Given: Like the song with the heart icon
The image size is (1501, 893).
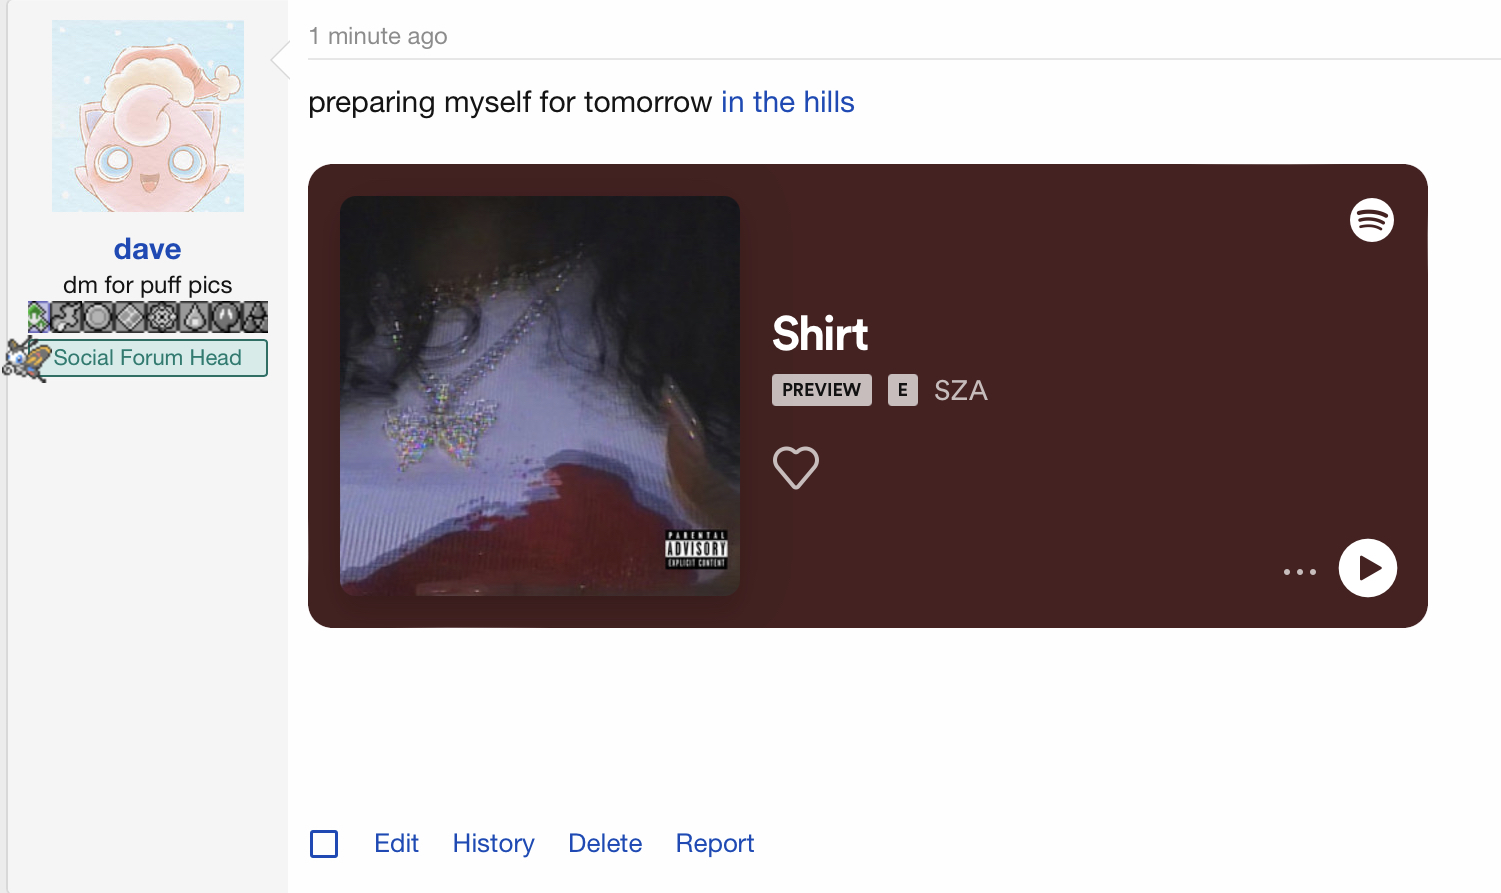Looking at the screenshot, I should 796,467.
